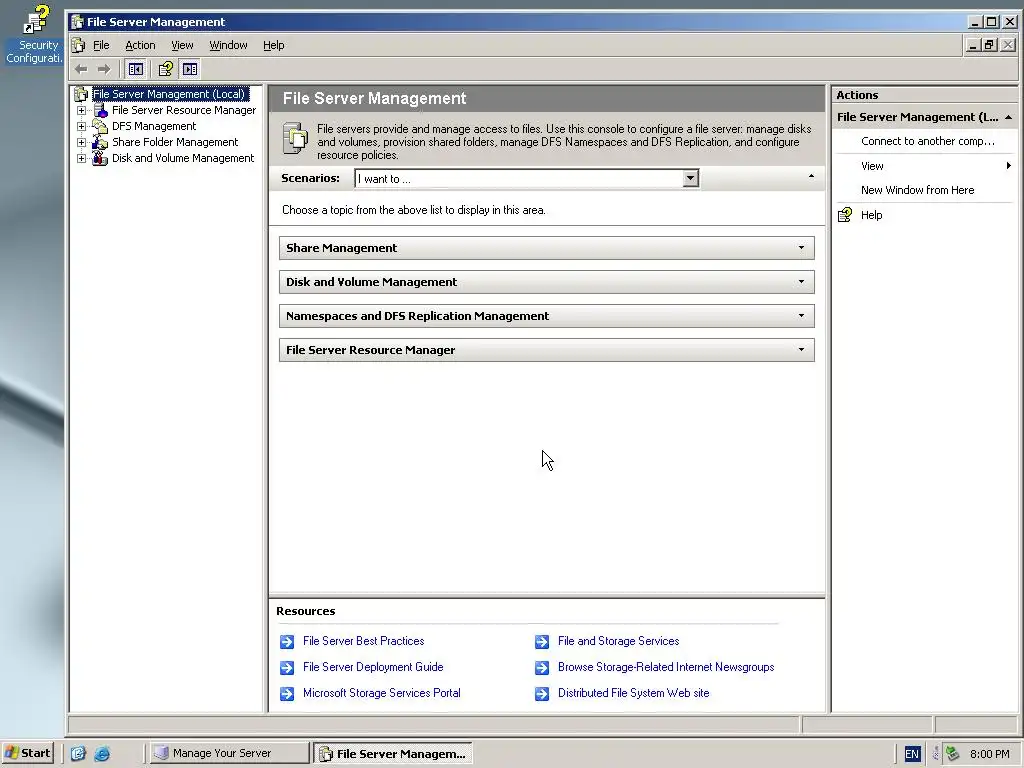
Task: Click arrow icon beside Microsoft Storage Services Portal
Action: (x=287, y=694)
